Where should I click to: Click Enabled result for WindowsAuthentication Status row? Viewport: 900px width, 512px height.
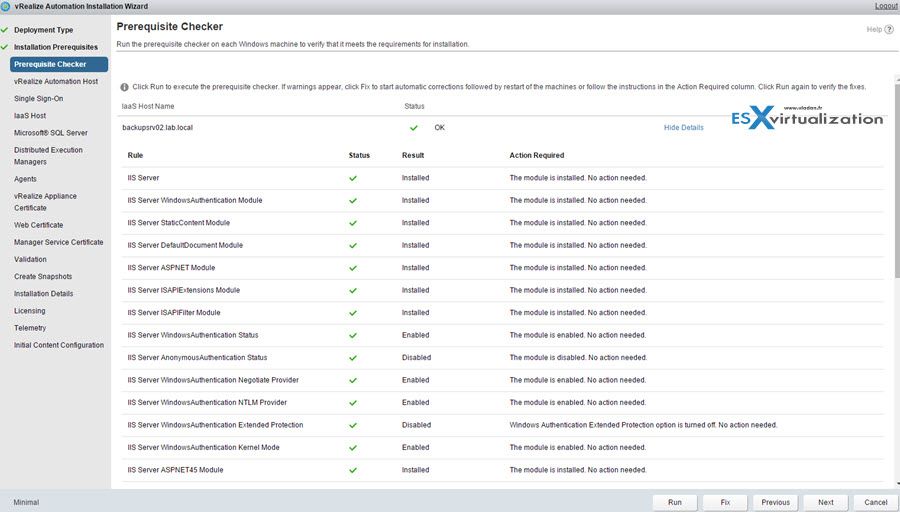(x=416, y=335)
